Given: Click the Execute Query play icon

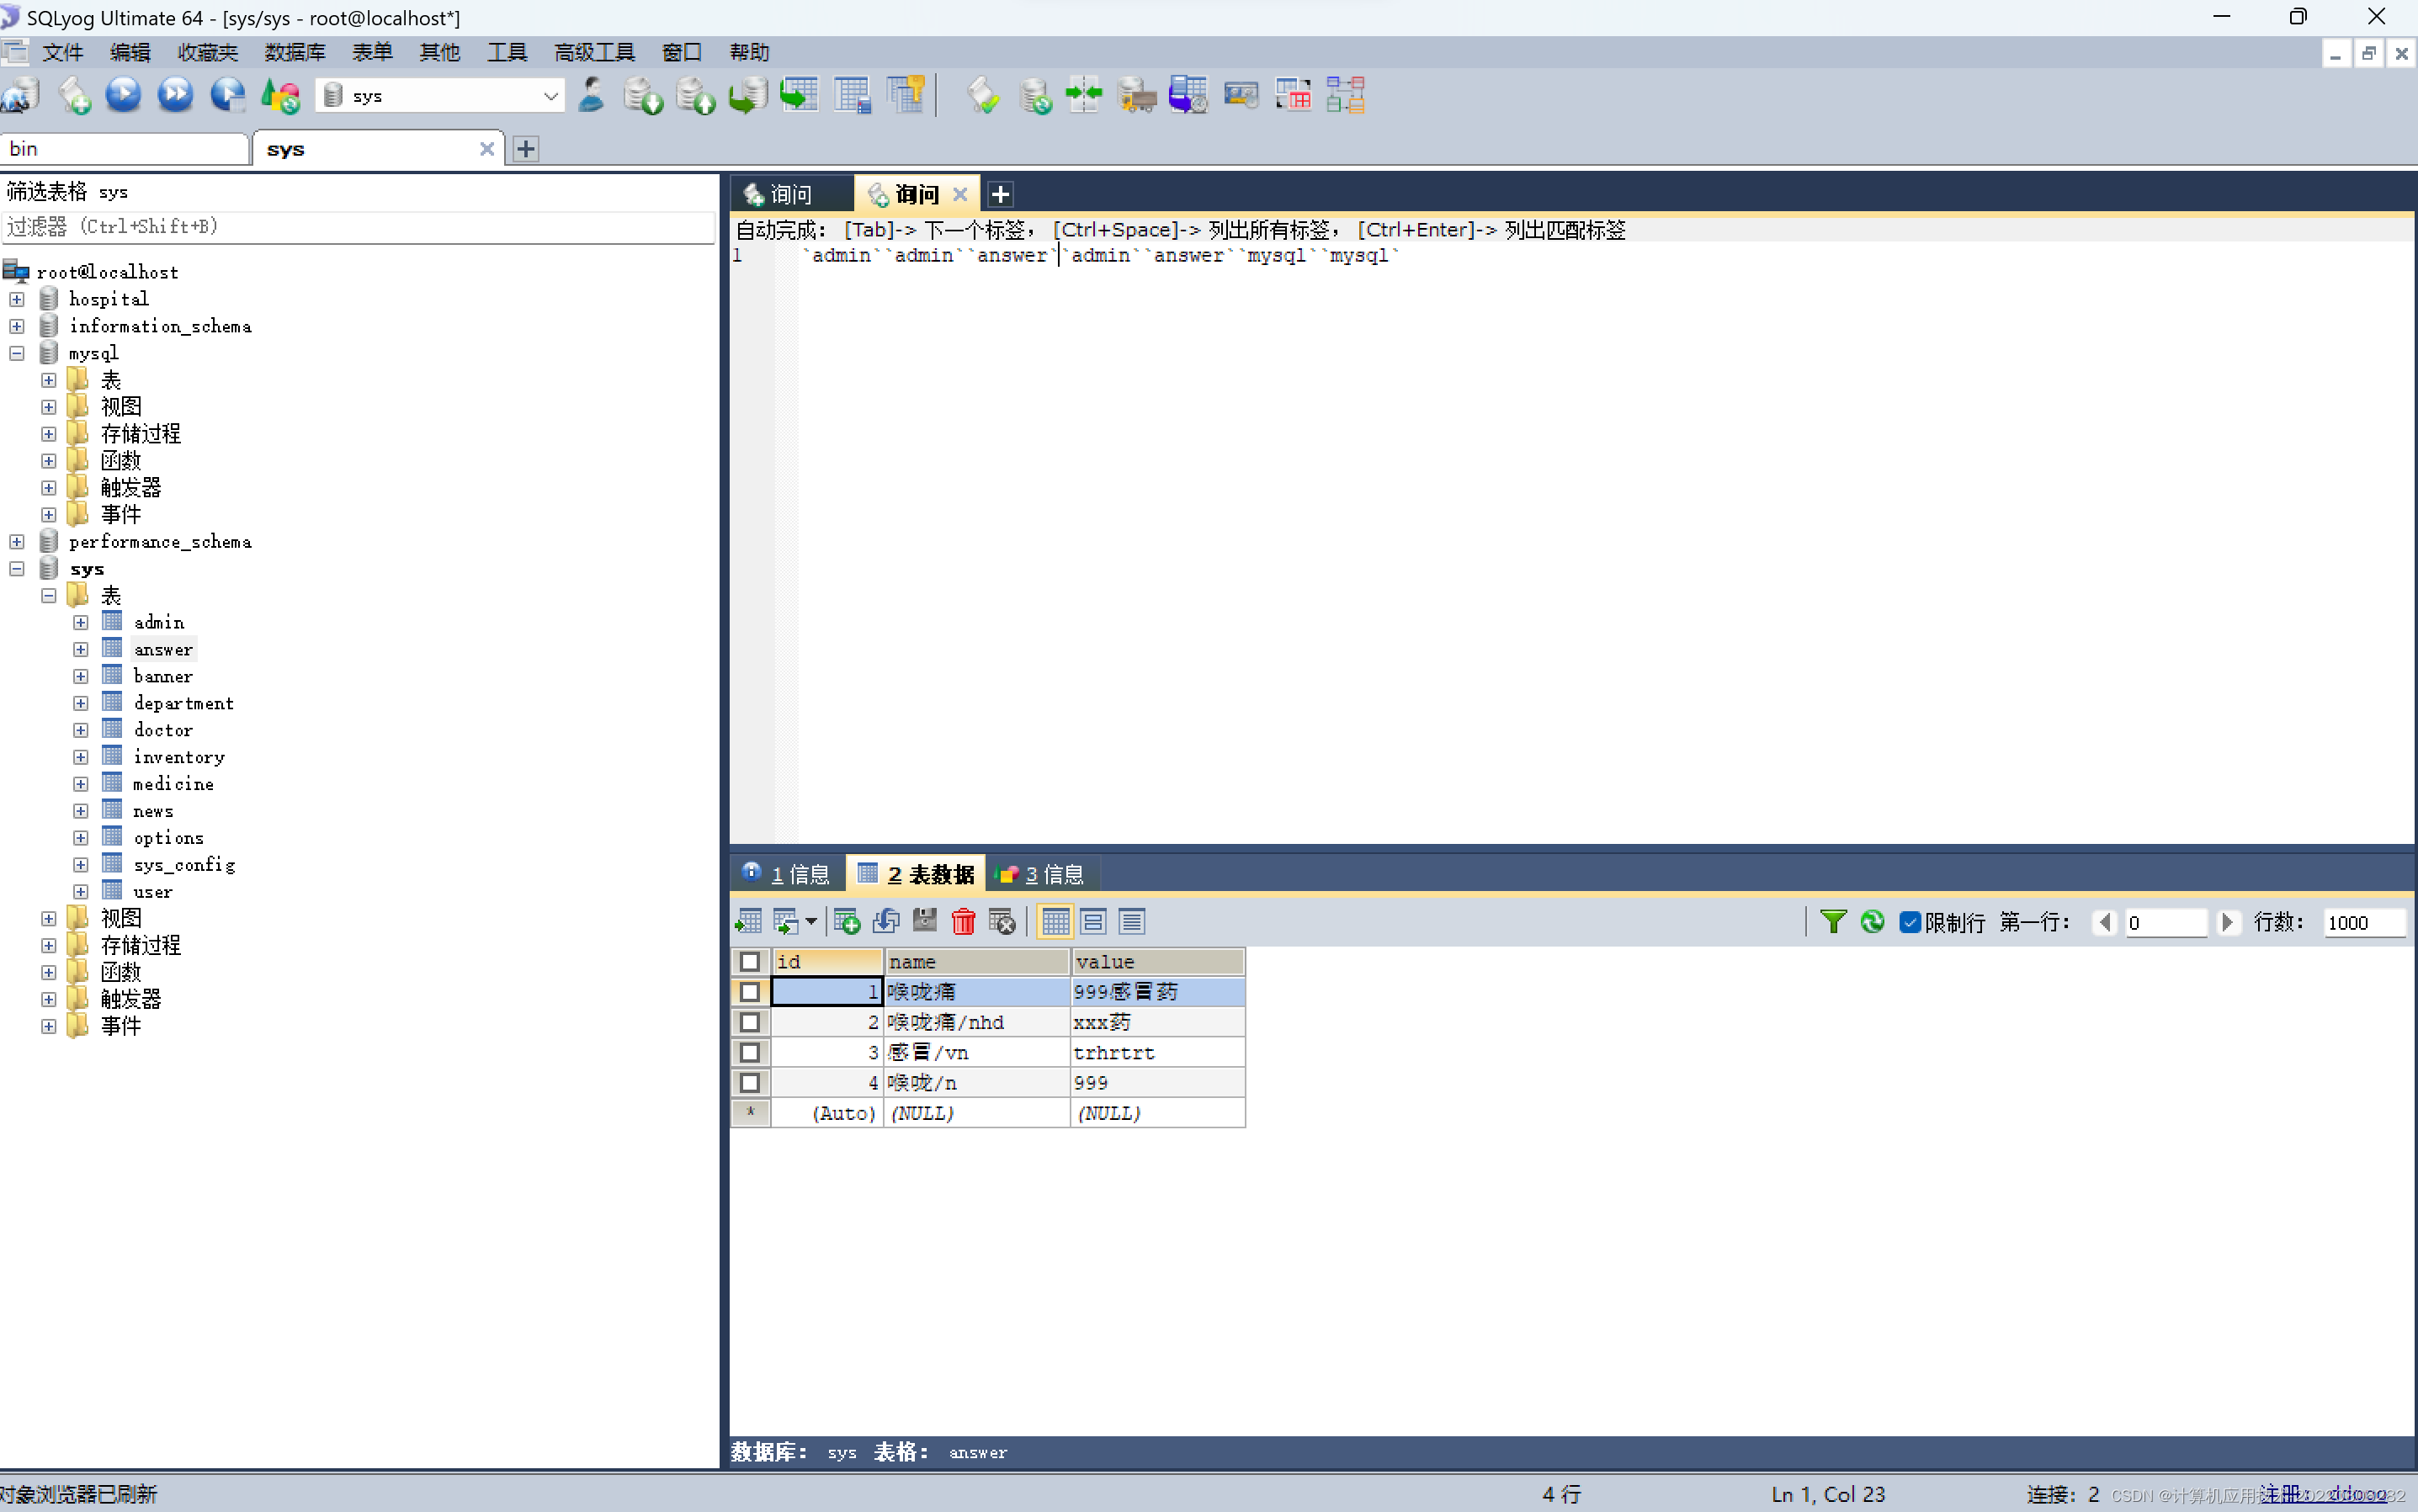Looking at the screenshot, I should coord(123,95).
